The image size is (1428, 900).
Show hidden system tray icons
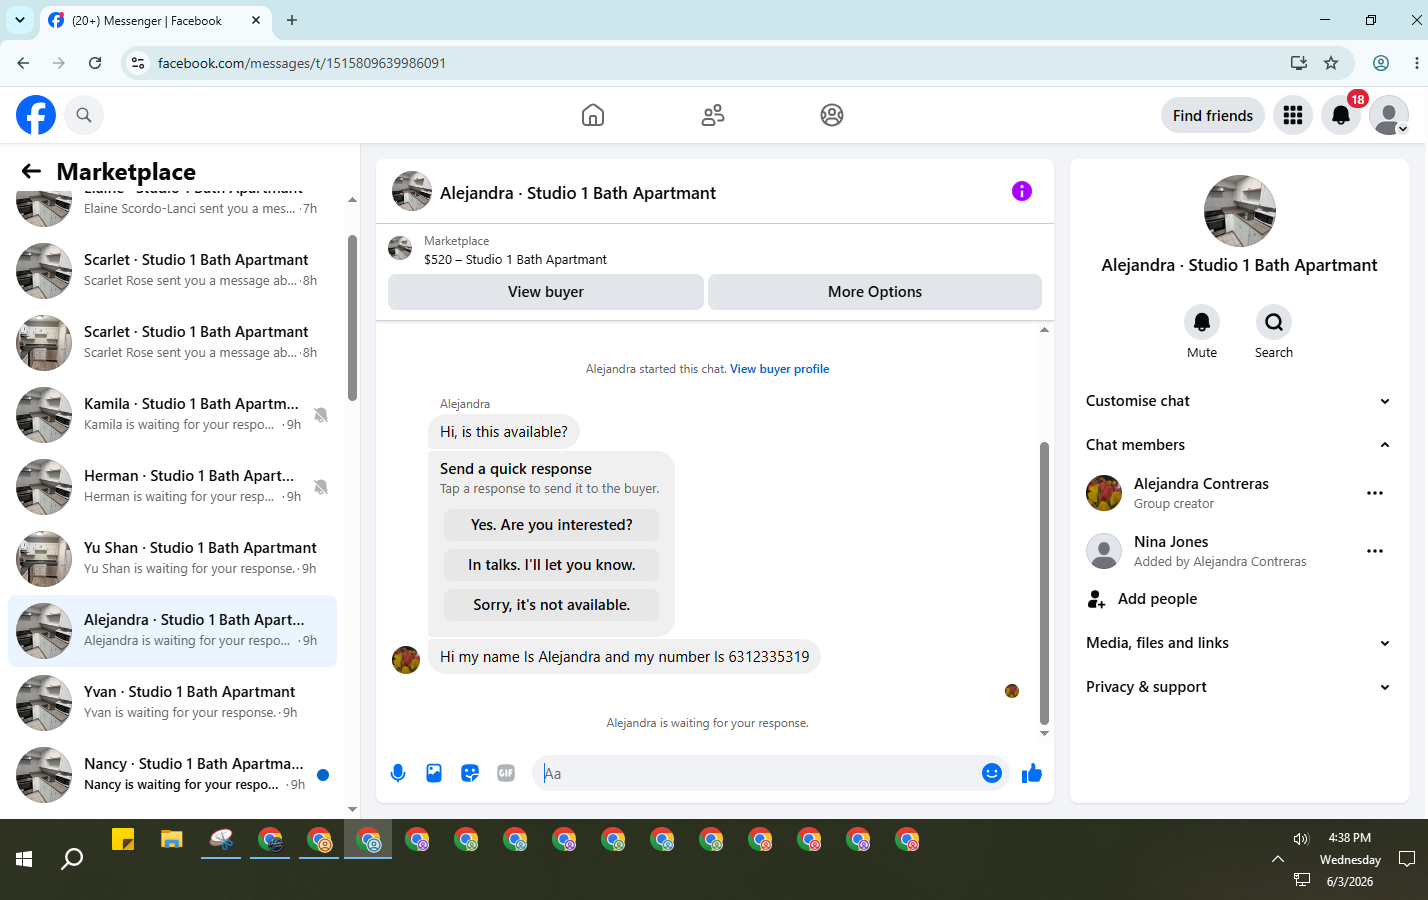(x=1277, y=859)
